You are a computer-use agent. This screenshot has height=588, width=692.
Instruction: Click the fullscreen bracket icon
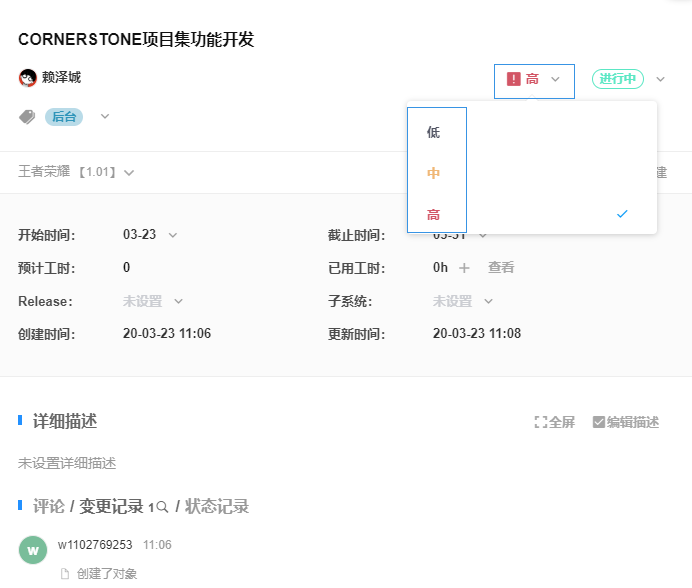click(x=540, y=422)
